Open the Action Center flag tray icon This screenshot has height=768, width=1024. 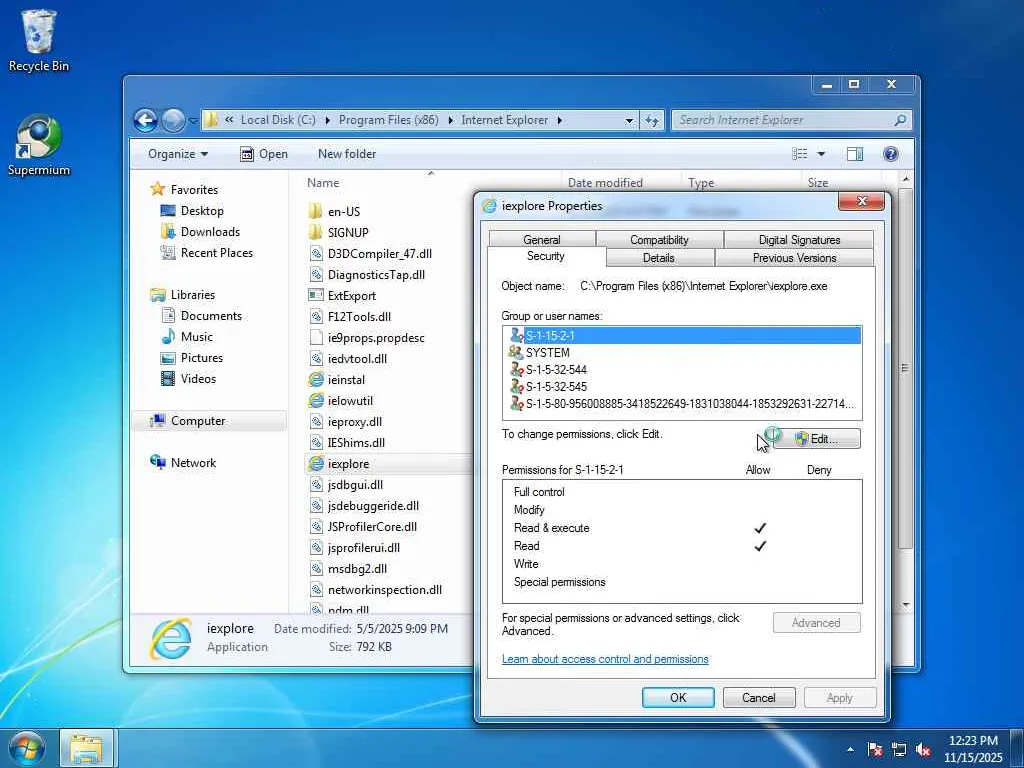point(874,749)
